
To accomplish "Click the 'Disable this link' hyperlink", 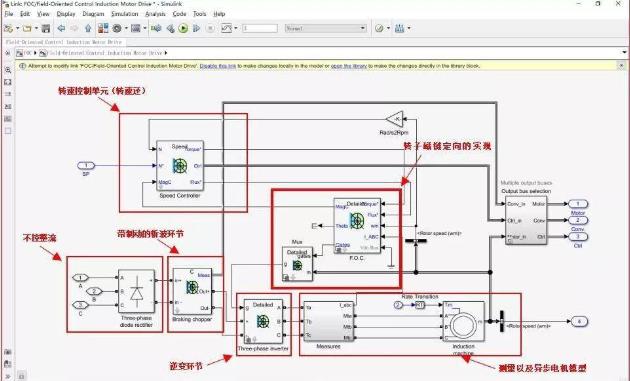I will 218,66.
